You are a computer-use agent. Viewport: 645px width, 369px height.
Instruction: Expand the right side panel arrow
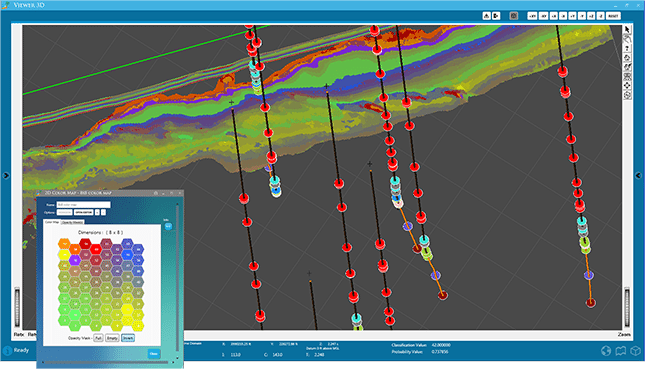click(638, 176)
